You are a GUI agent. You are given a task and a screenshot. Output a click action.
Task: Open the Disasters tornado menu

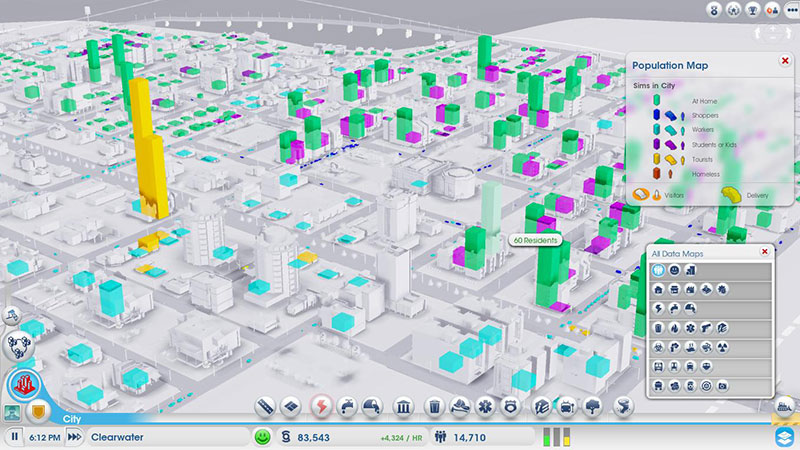623,407
